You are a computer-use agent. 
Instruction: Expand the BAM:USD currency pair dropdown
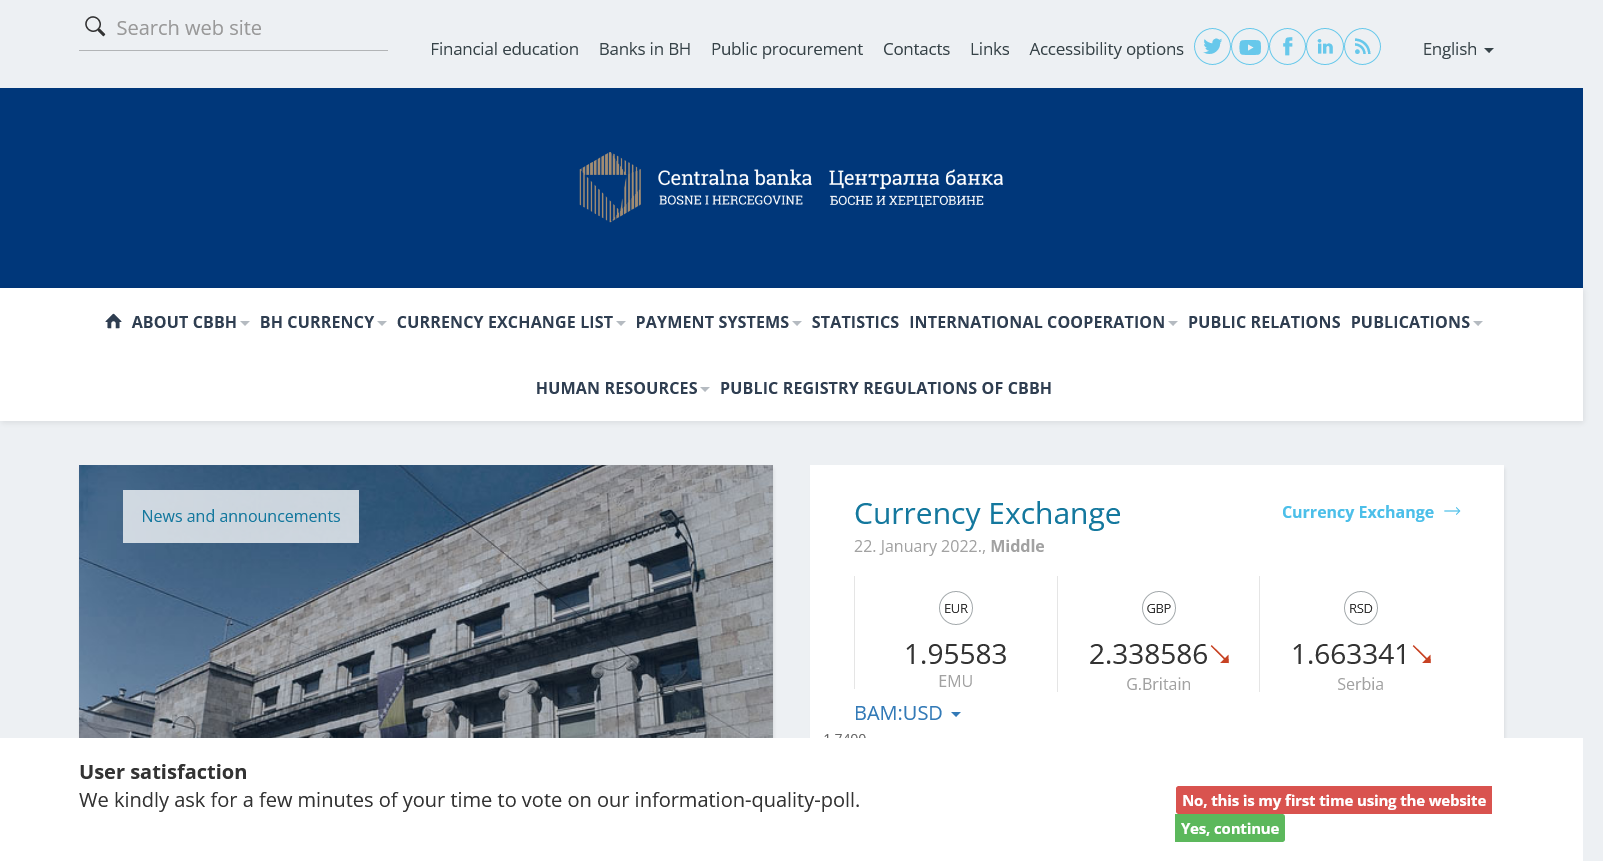[907, 713]
